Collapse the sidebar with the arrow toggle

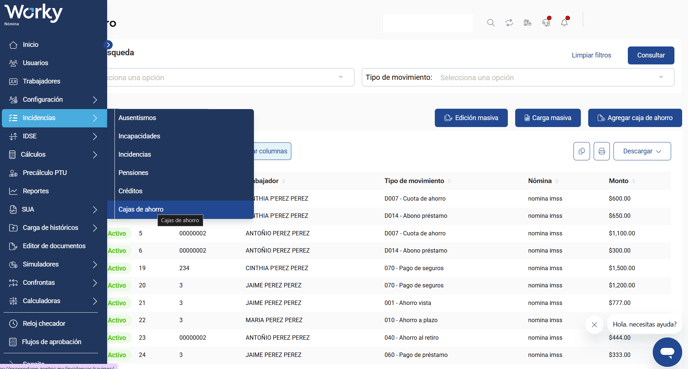coord(108,45)
